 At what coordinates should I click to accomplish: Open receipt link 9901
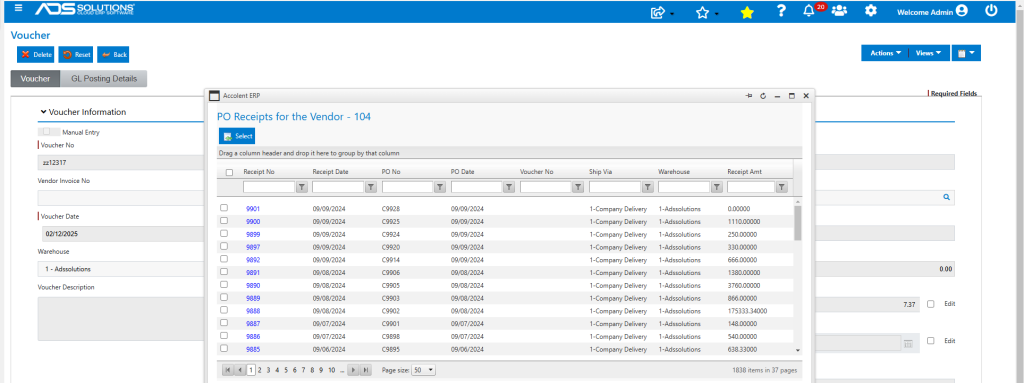tap(253, 208)
